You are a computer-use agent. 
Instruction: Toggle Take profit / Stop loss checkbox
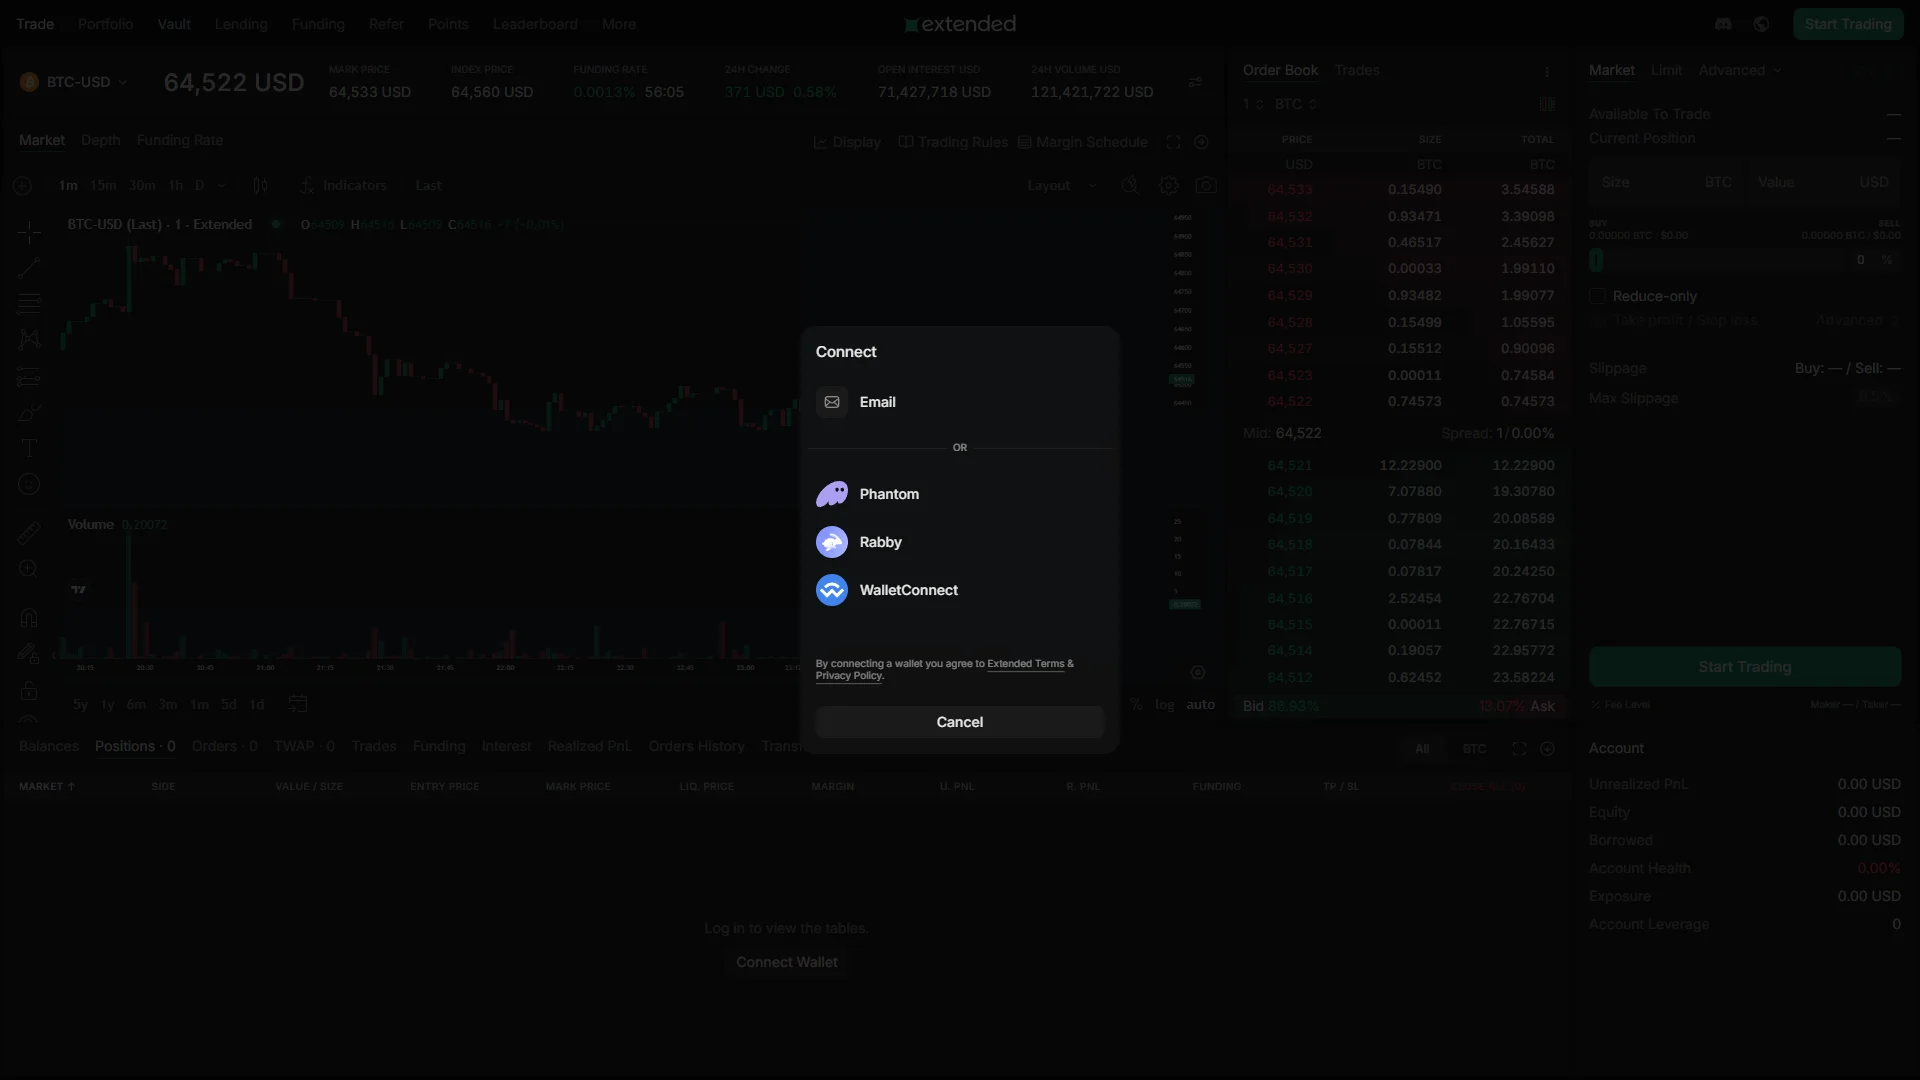click(1597, 320)
